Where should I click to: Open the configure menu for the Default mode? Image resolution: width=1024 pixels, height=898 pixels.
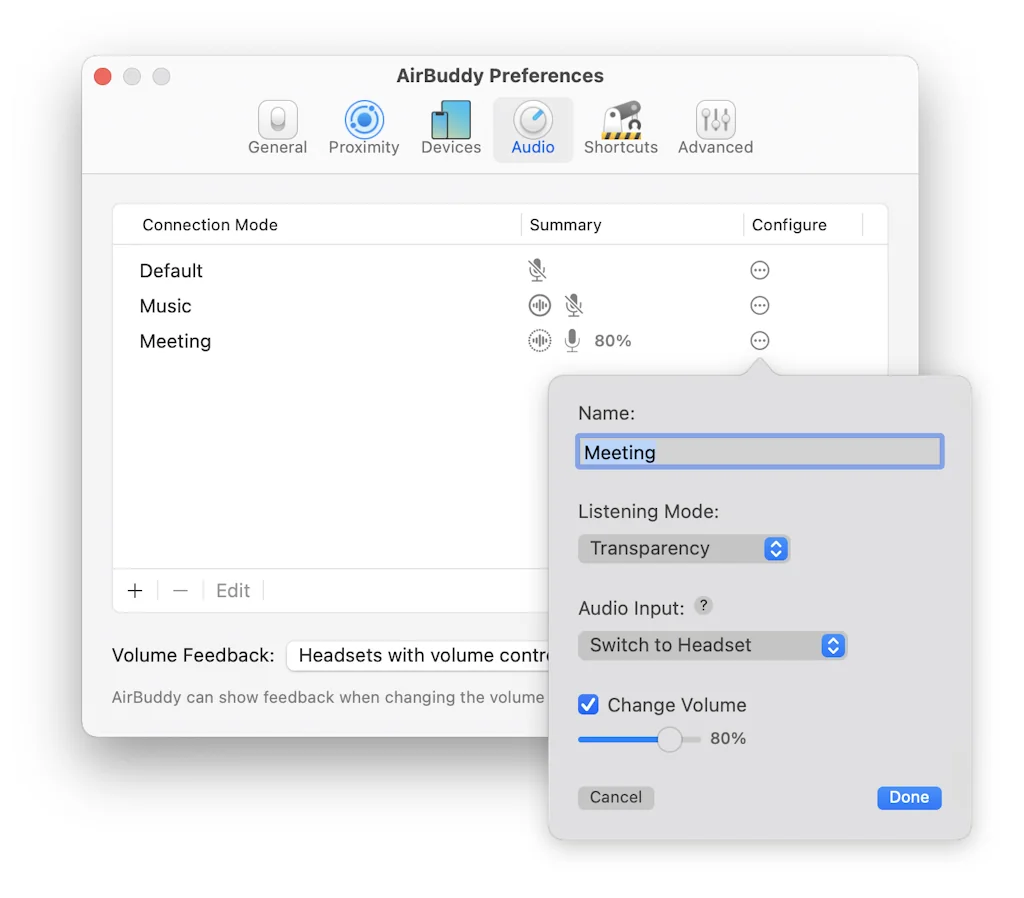tap(760, 270)
